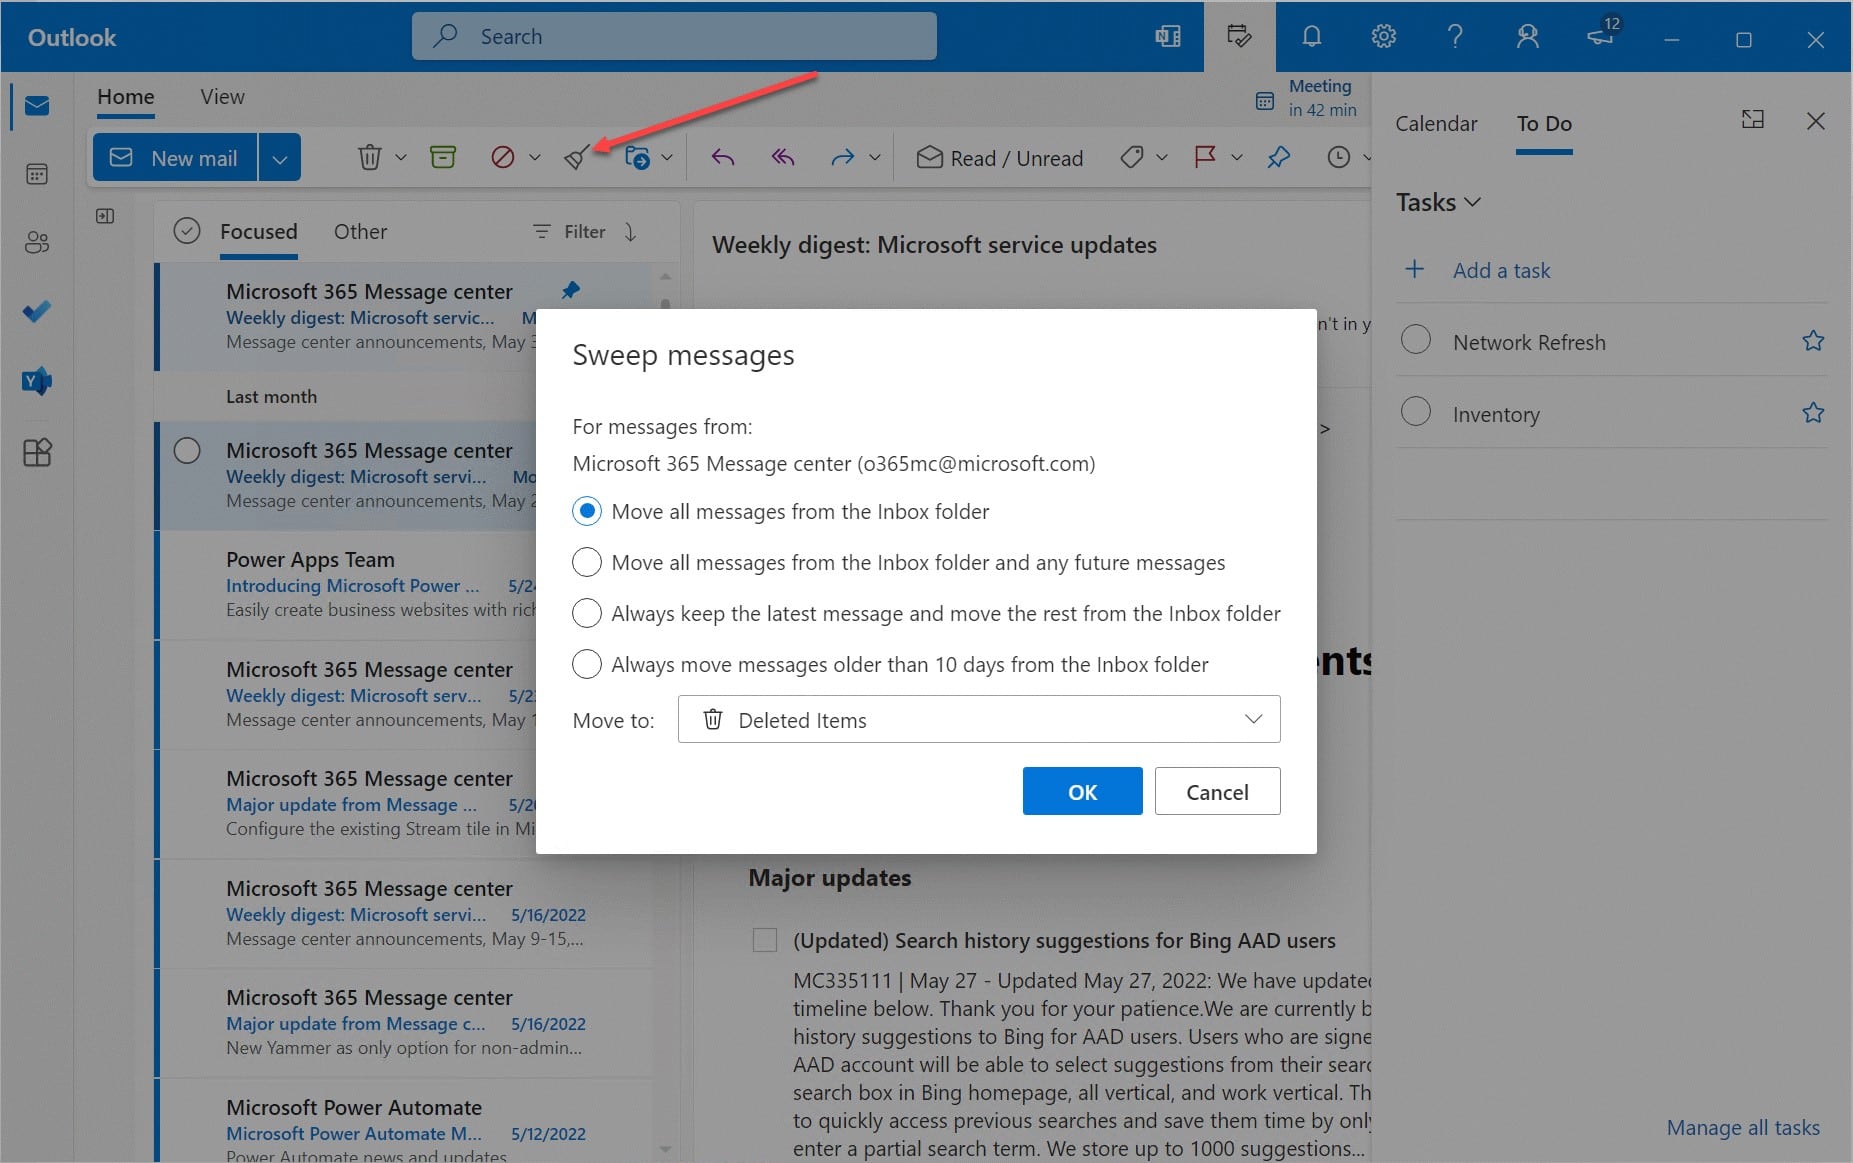Expand the Flag options arrow
1853x1163 pixels.
pos(1237,157)
